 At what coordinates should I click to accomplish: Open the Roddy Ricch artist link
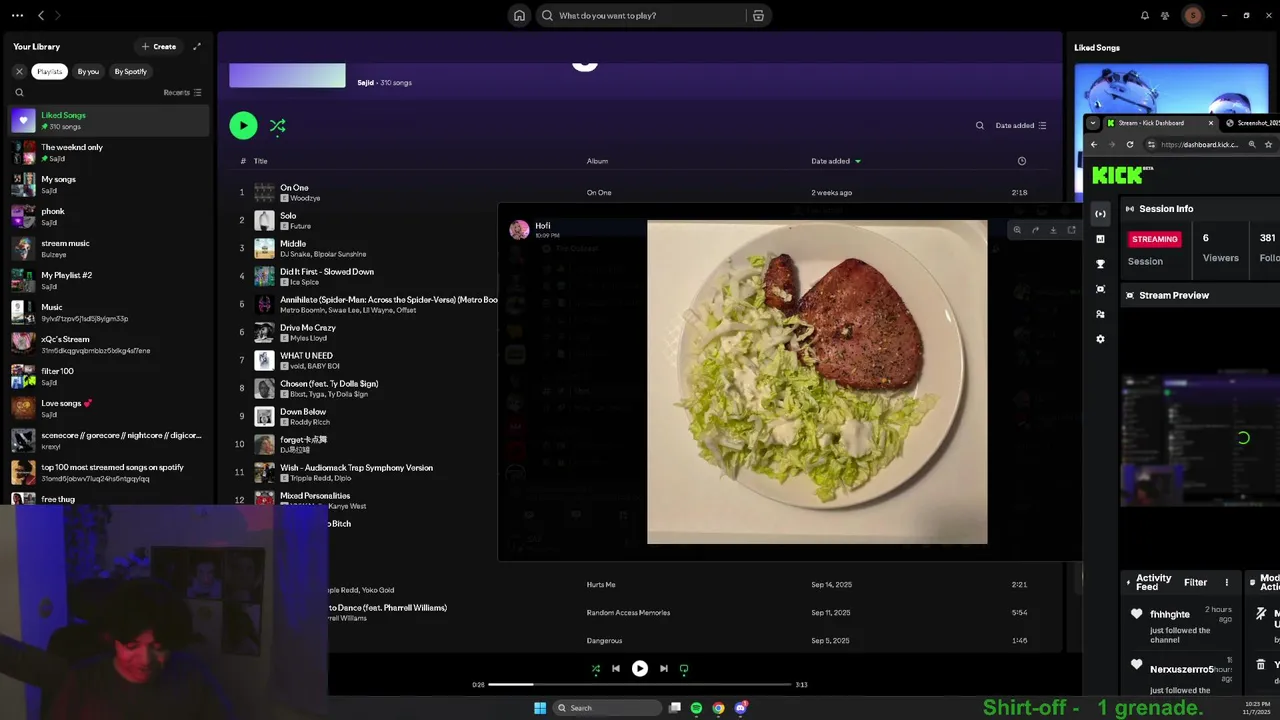(x=308, y=422)
